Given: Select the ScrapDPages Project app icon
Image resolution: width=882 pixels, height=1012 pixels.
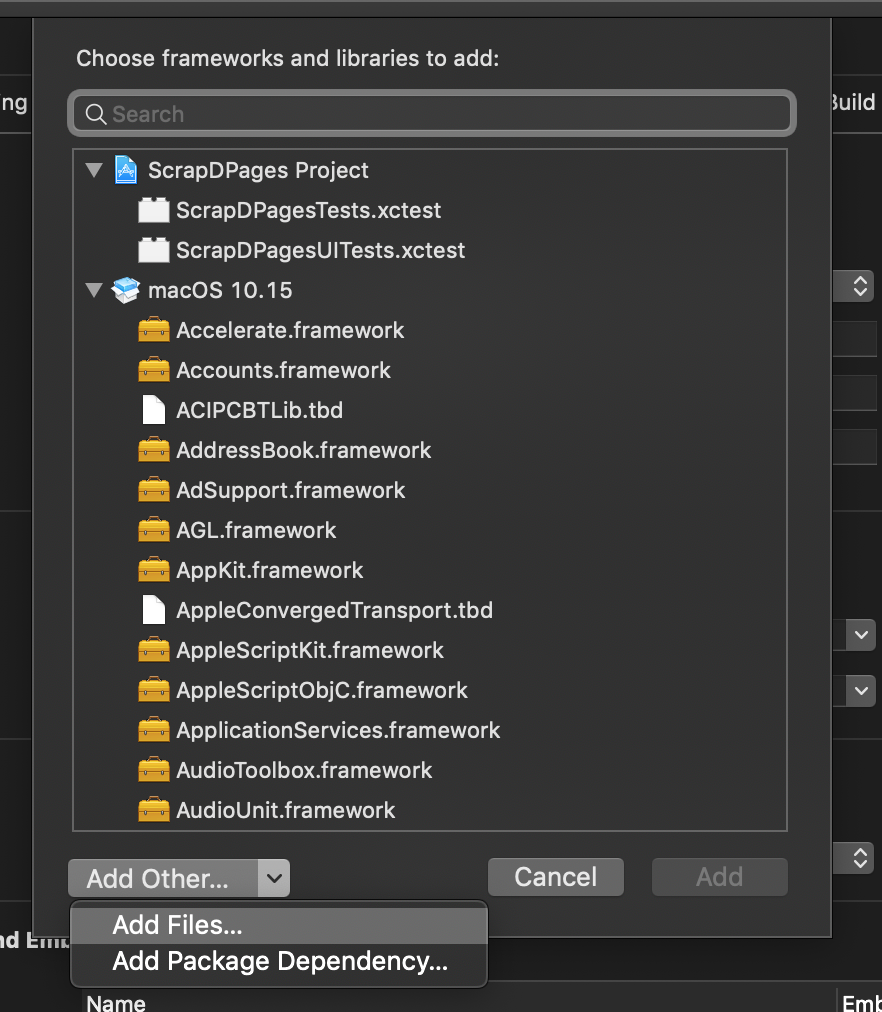Looking at the screenshot, I should [x=126, y=170].
